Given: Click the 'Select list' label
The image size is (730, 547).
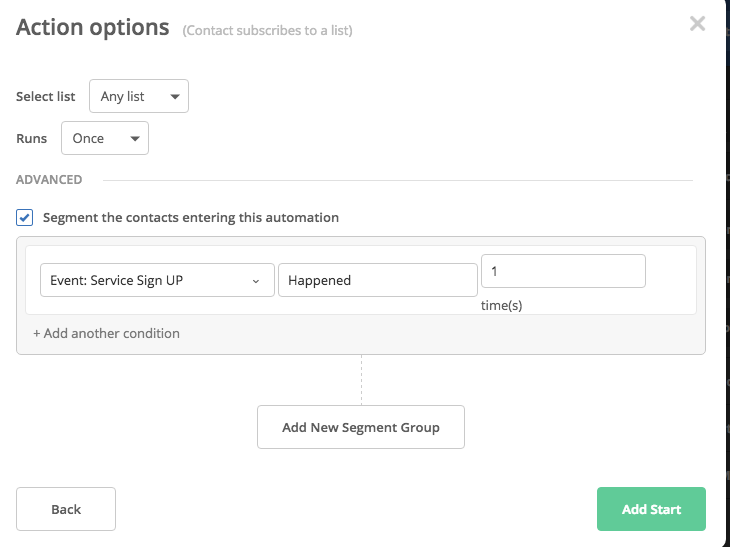Looking at the screenshot, I should coord(46,97).
